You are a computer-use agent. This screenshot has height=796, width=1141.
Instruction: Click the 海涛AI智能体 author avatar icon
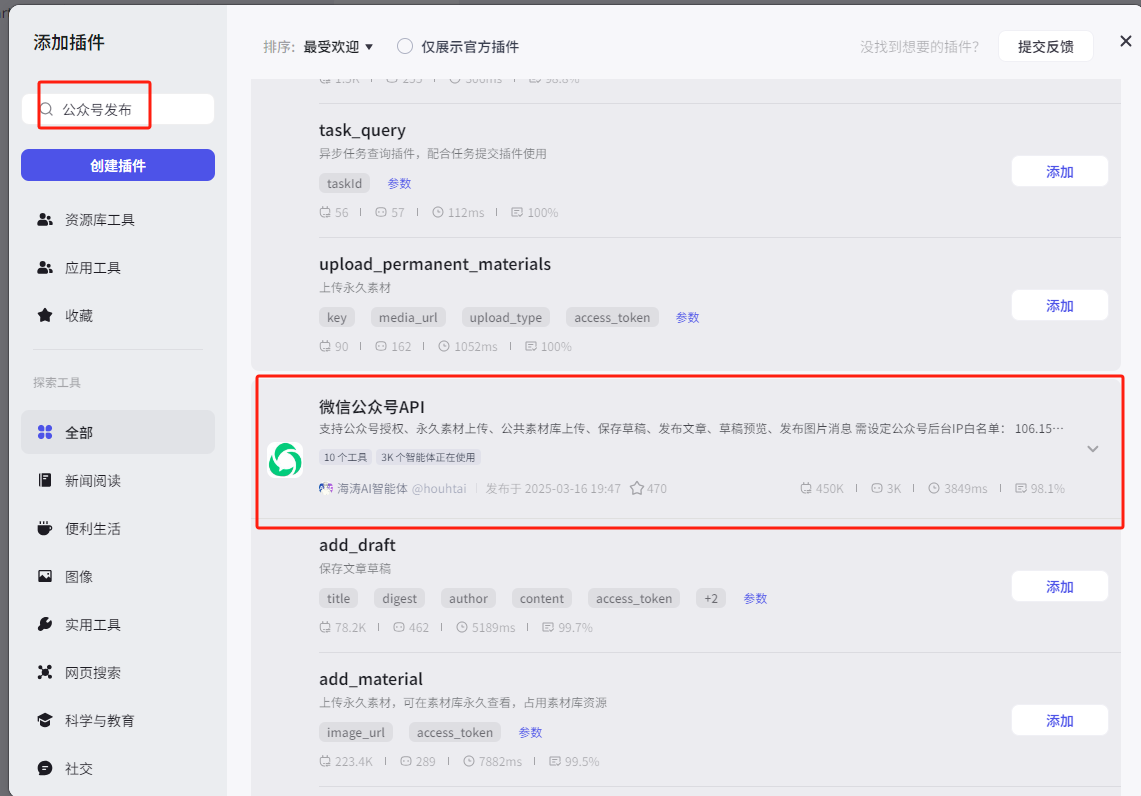(x=326, y=488)
